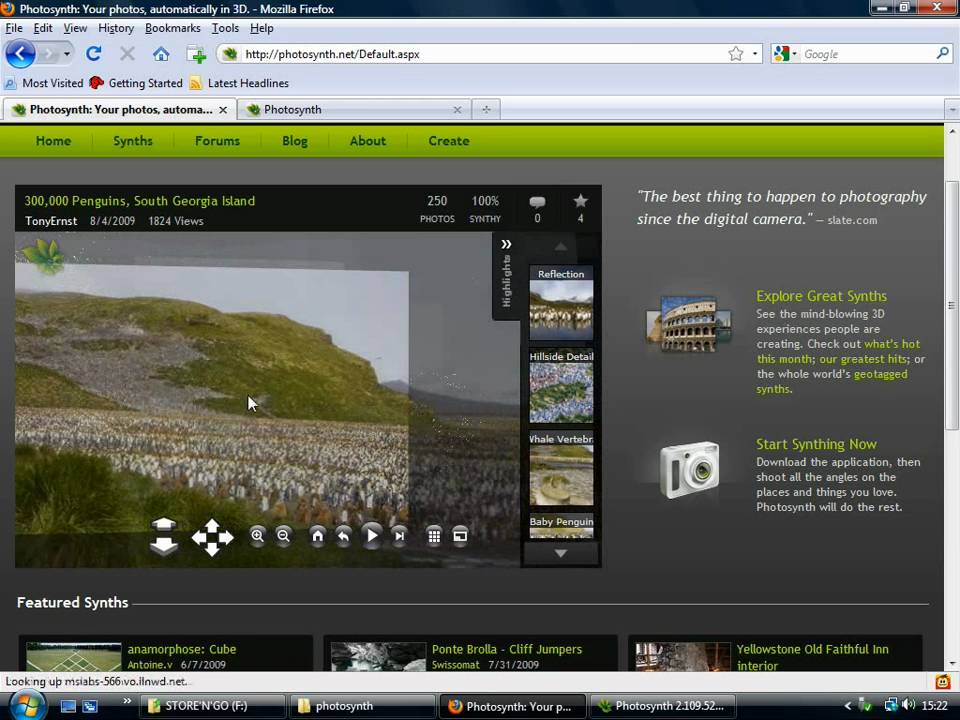Viewport: 960px width, 720px height.
Task: Open TonyErnst's user profile link
Action: coord(51,221)
